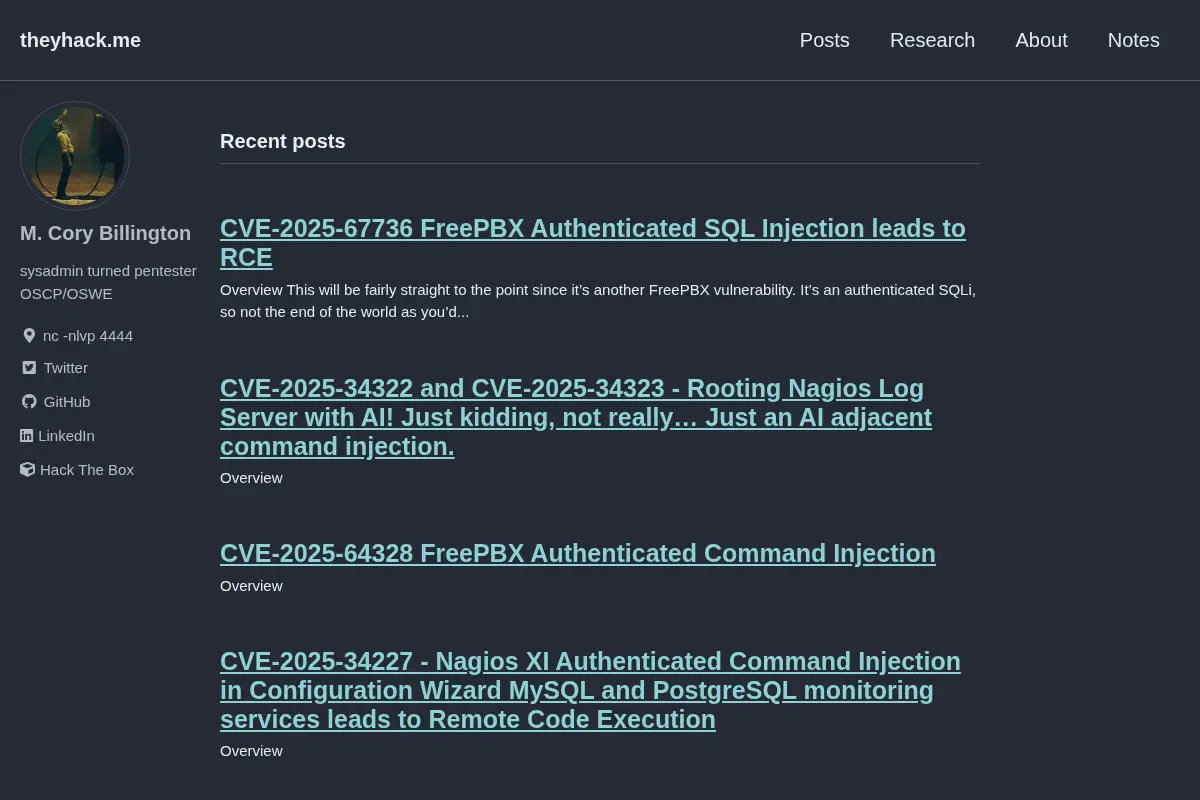1200x800 pixels.
Task: Open the Research navigation item
Action: click(x=932, y=40)
